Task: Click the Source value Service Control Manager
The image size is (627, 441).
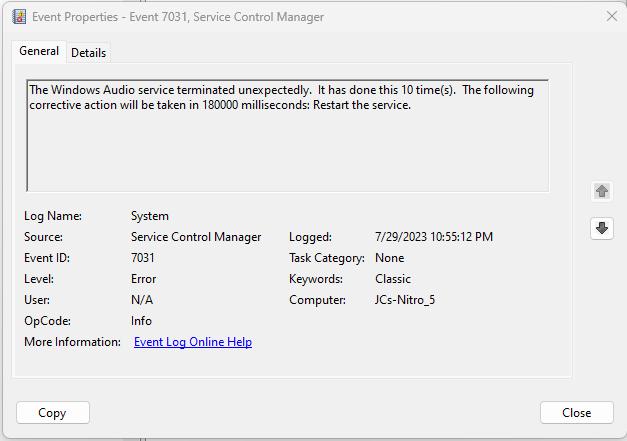Action: point(196,237)
